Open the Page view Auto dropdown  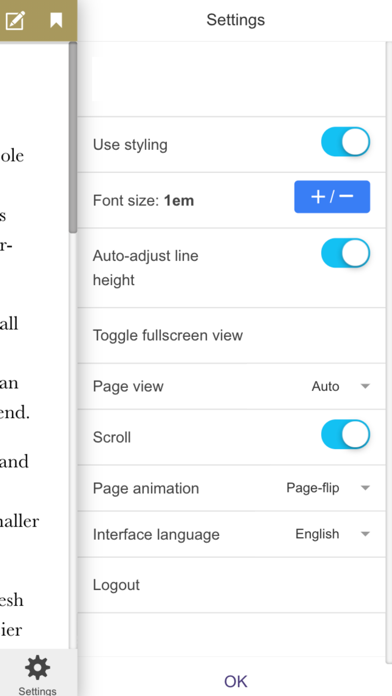[341, 386]
